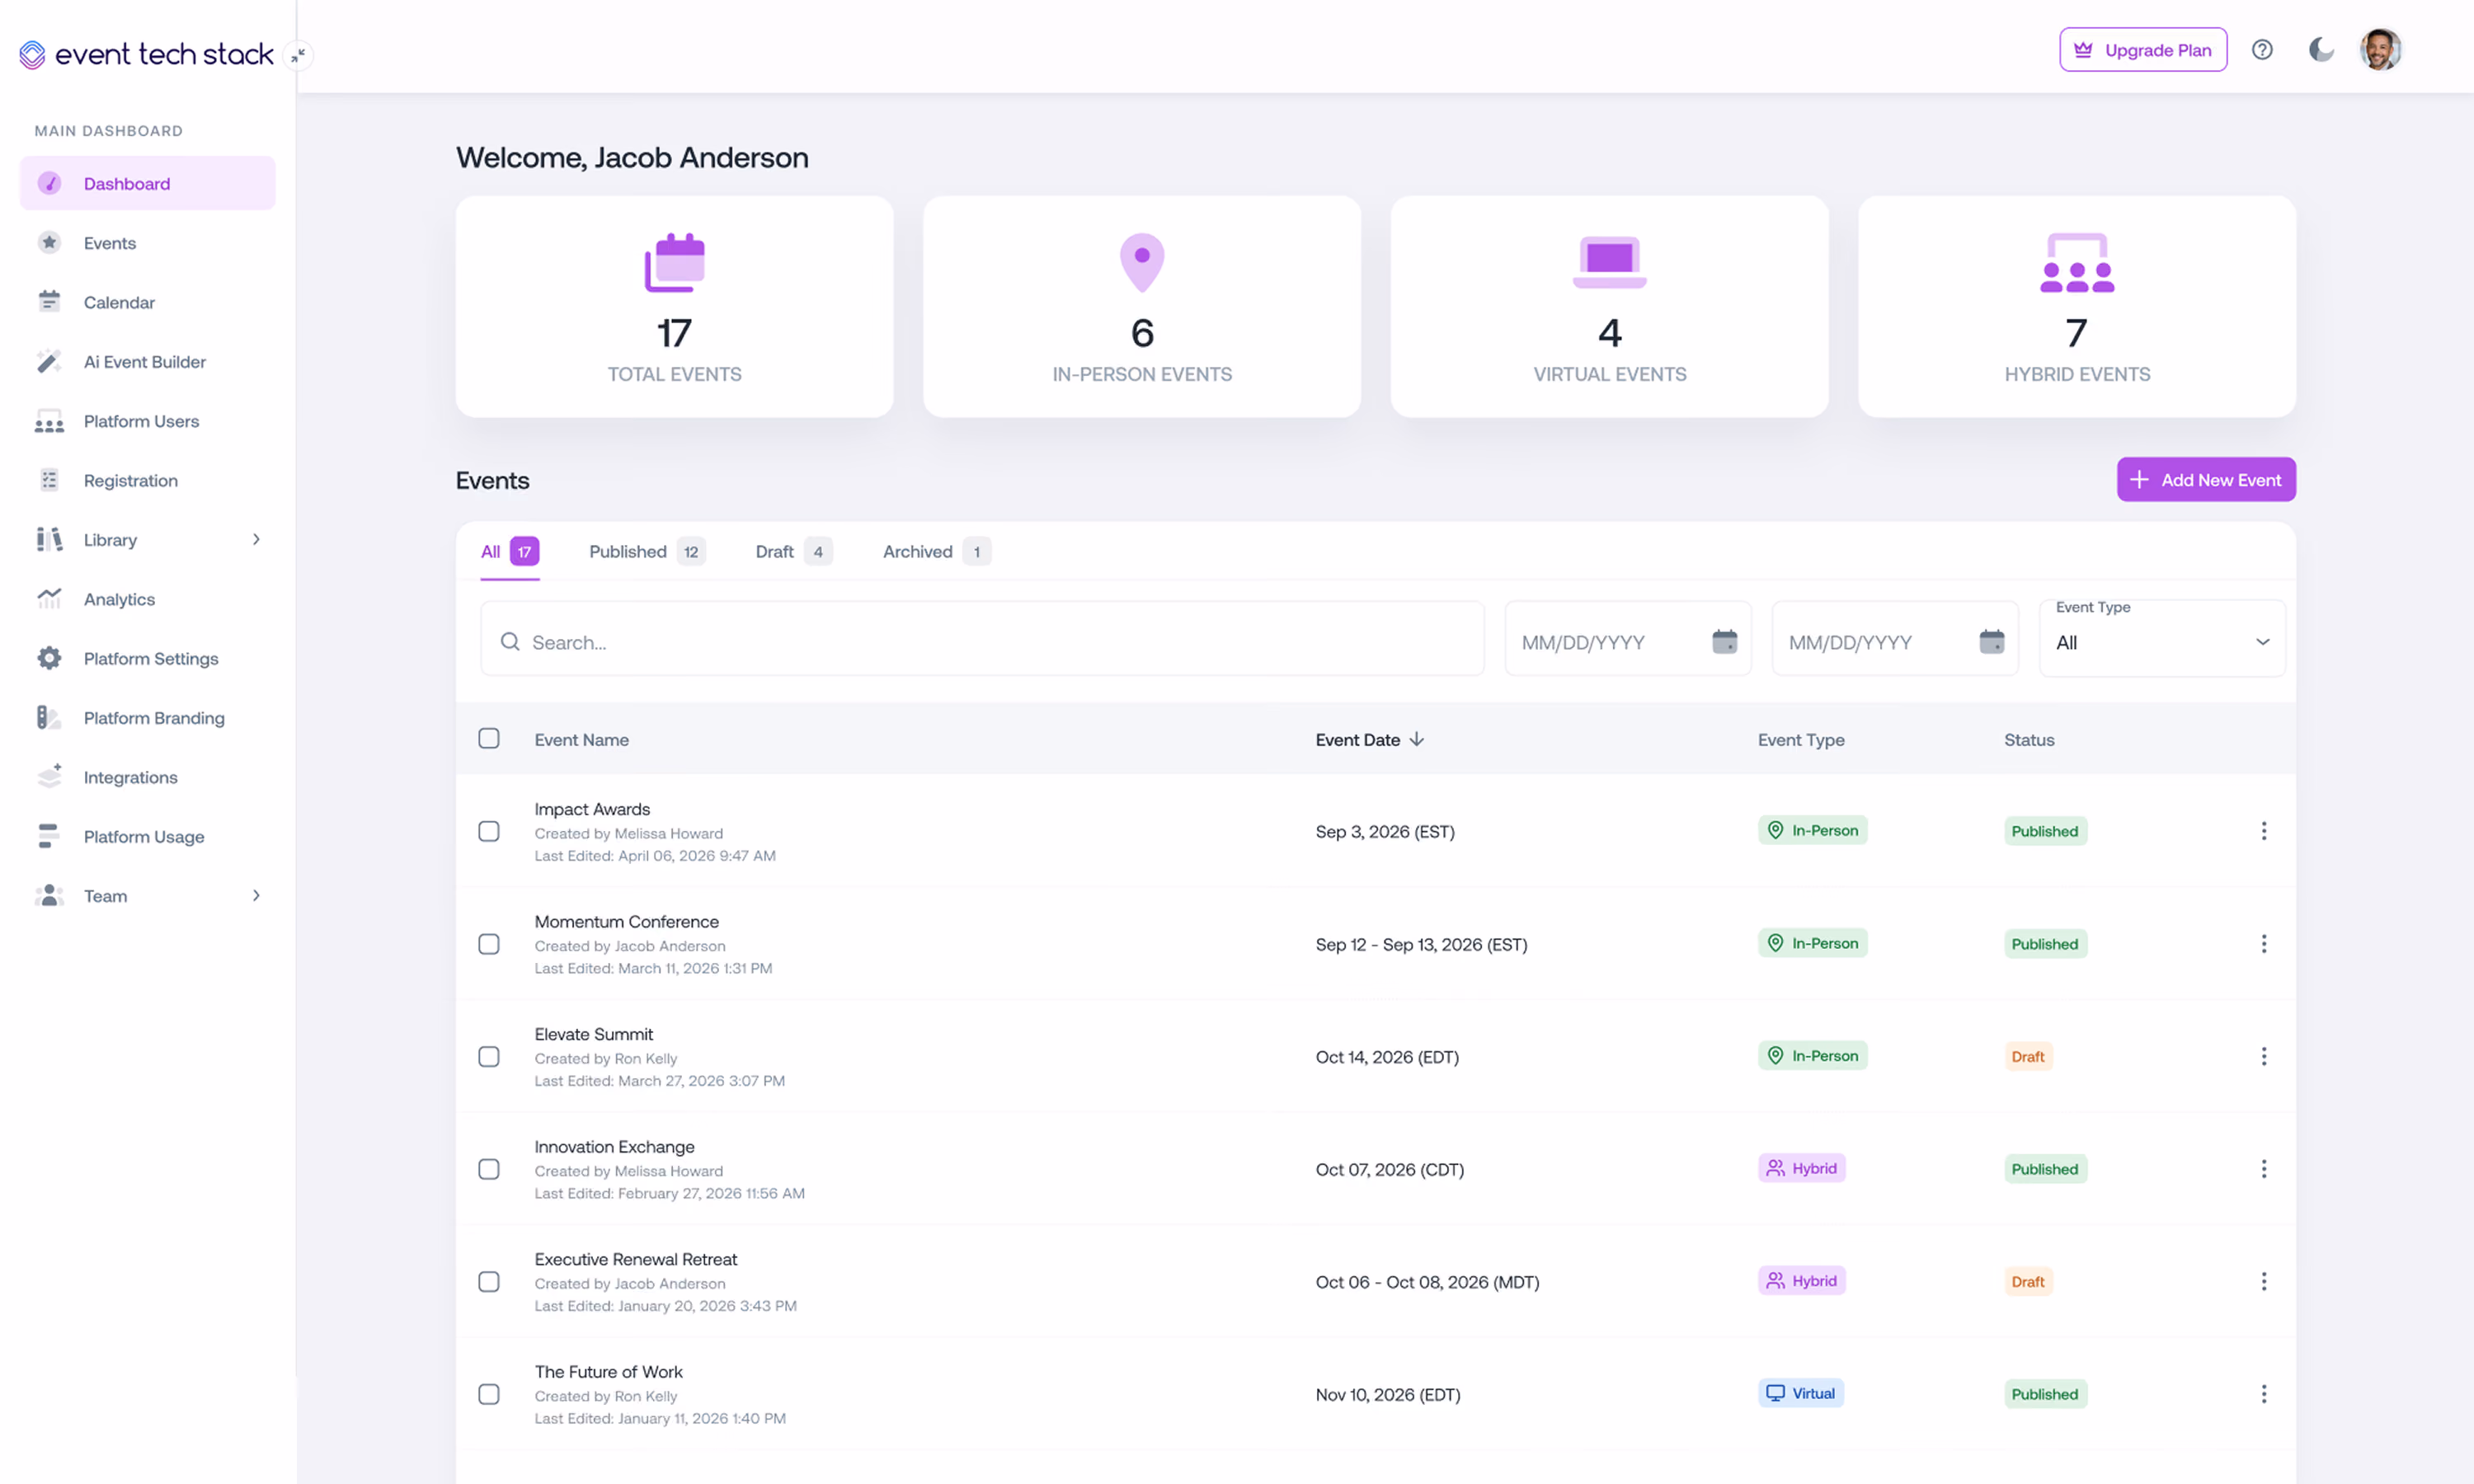2474x1484 pixels.
Task: Open the user profile avatar
Action: pos(2381,50)
